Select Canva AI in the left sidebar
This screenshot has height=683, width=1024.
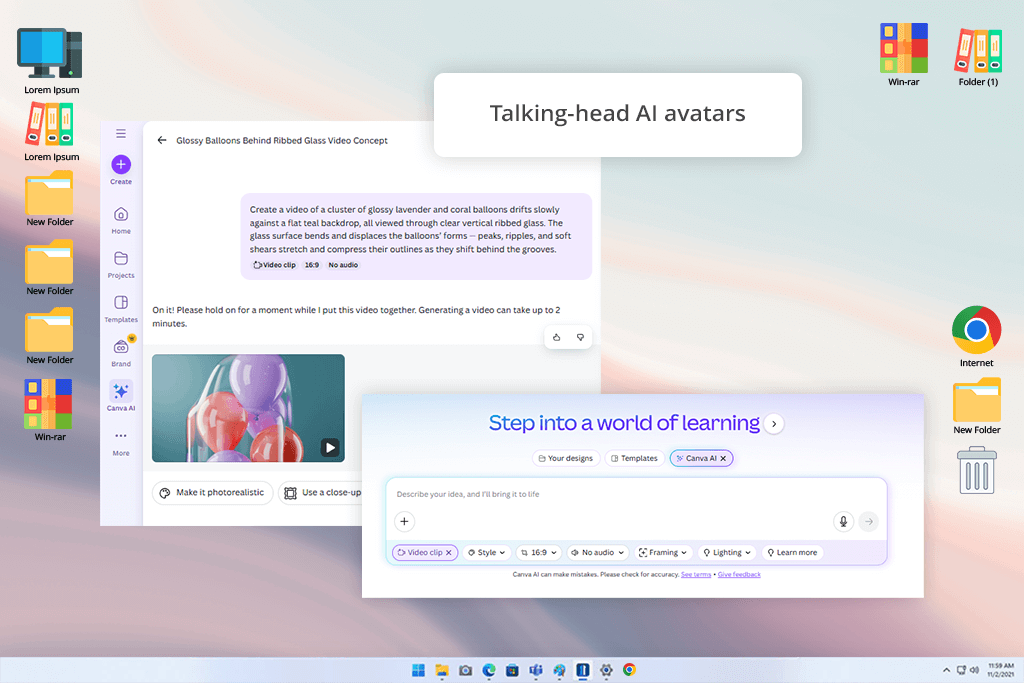click(x=121, y=396)
